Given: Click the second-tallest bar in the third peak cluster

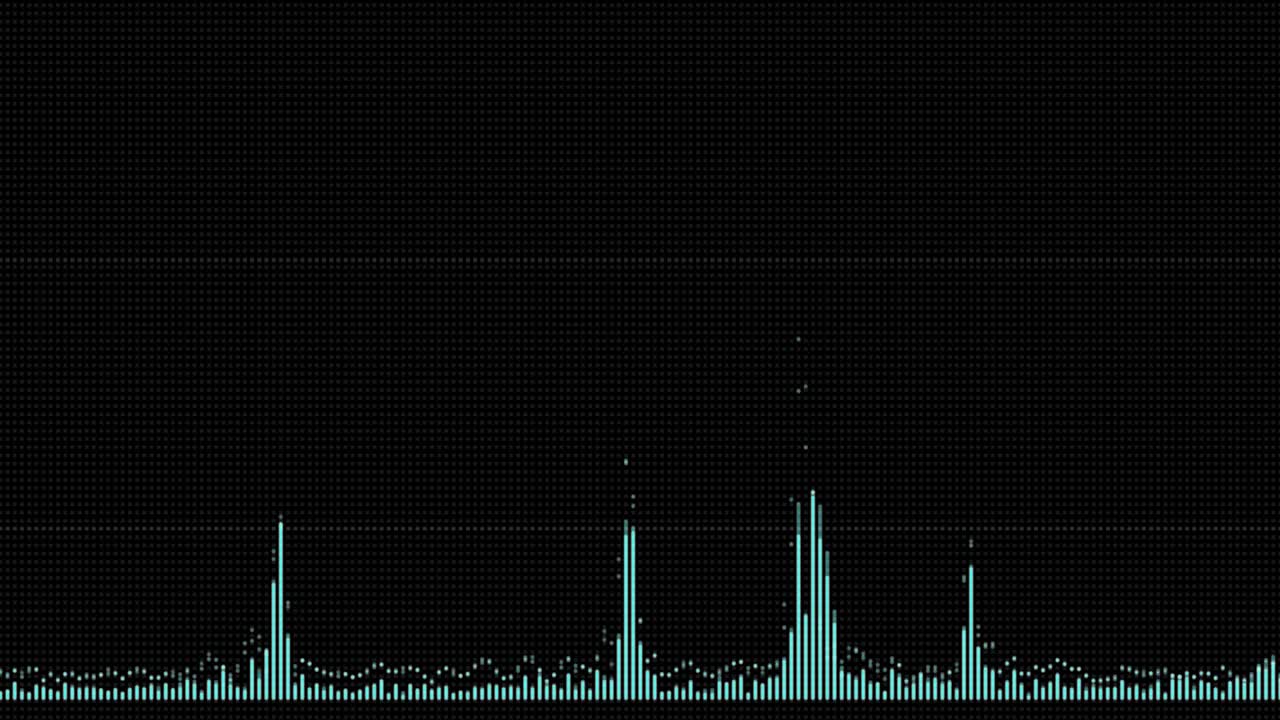Looking at the screenshot, I should (x=798, y=600).
